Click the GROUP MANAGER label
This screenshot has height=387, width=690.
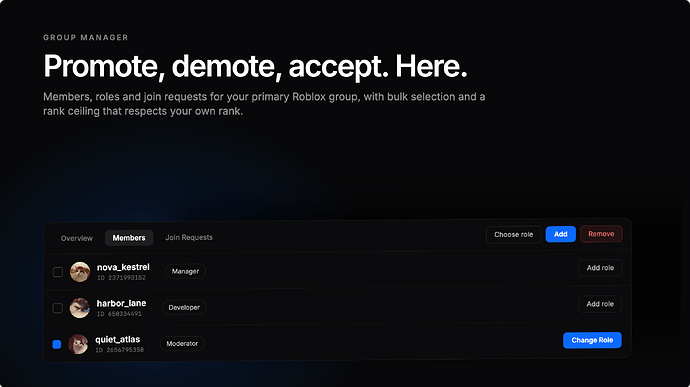click(86, 37)
